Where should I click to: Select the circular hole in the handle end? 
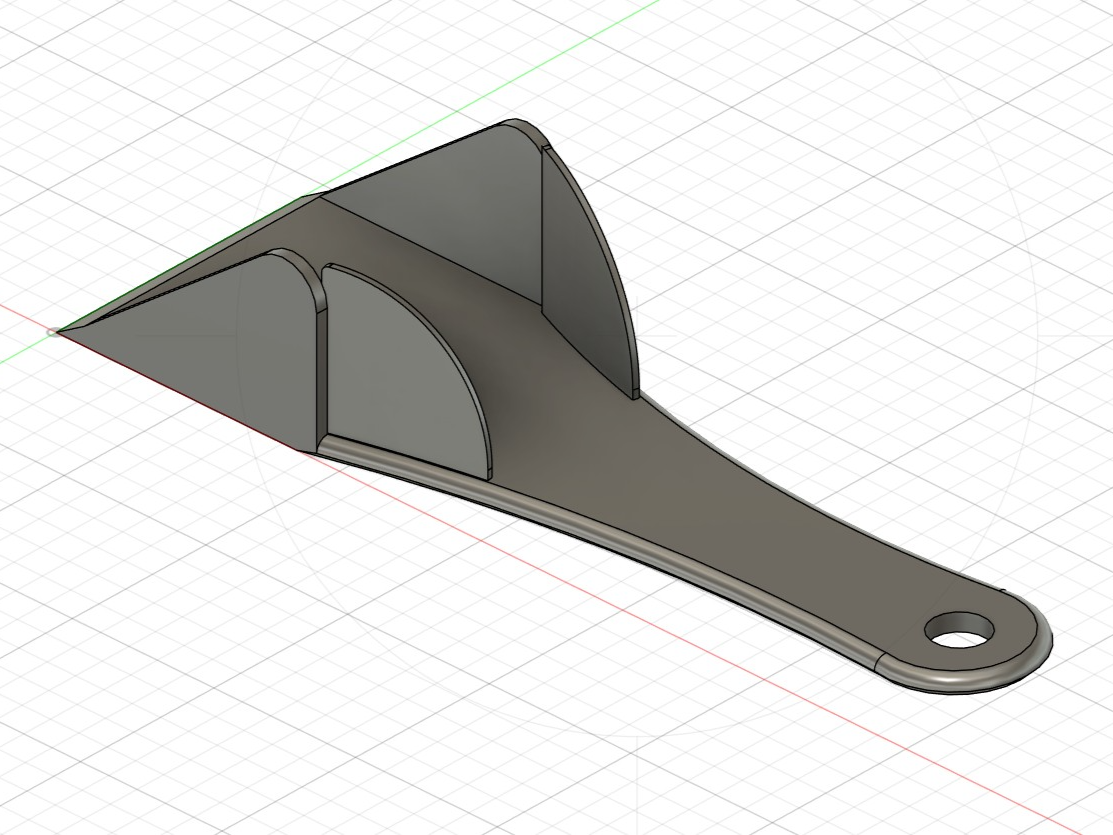960,628
